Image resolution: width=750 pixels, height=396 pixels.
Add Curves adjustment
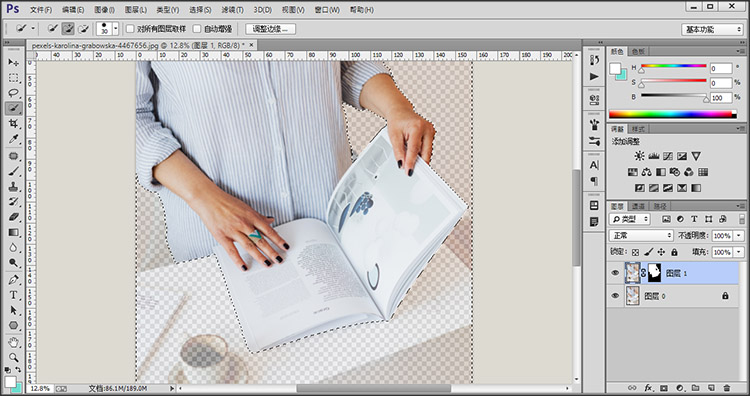[668, 156]
